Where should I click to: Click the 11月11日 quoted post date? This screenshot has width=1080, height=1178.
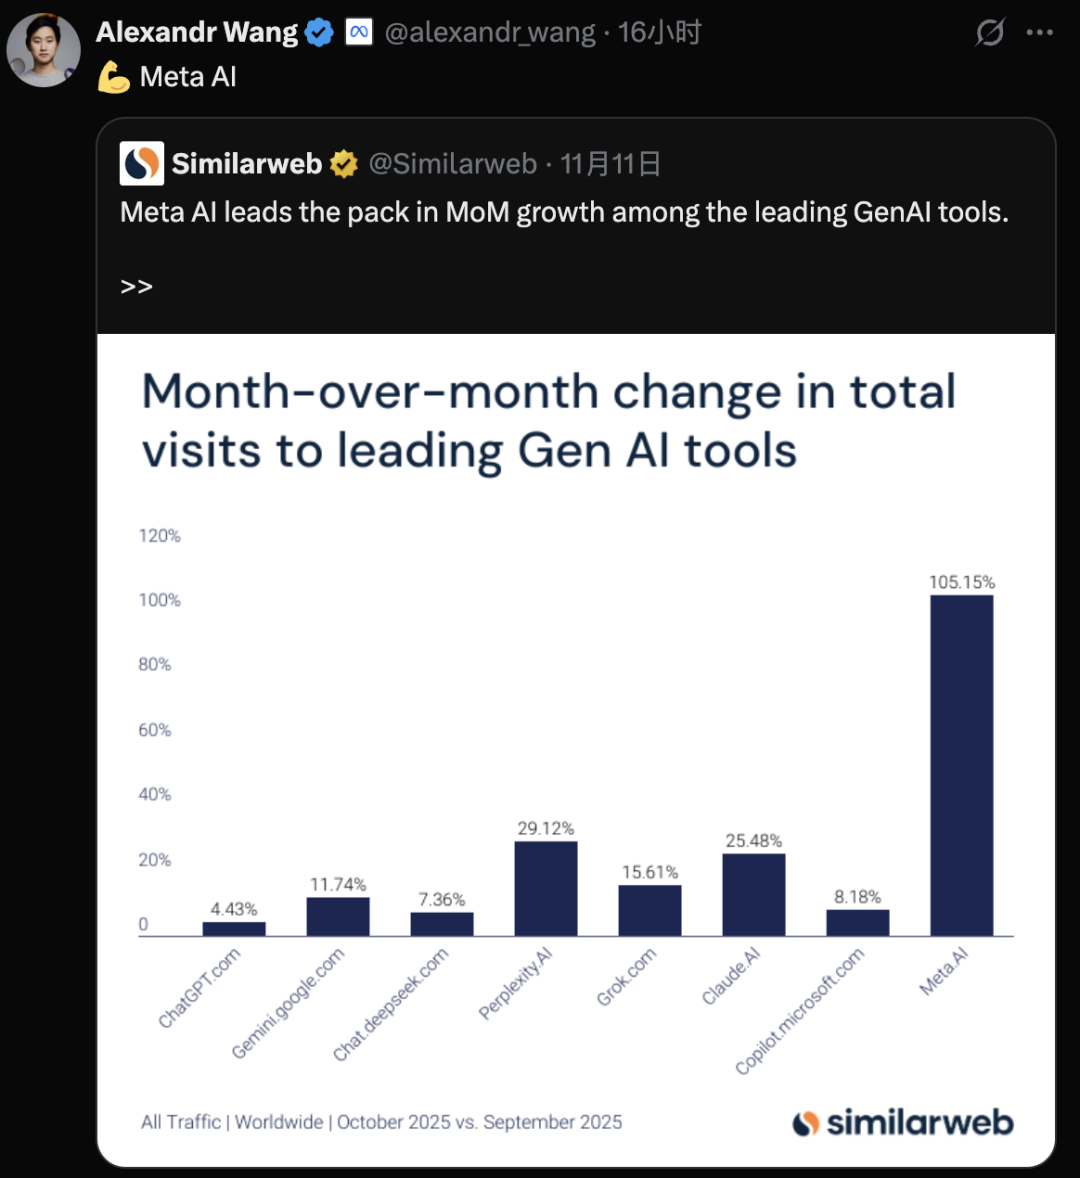click(610, 164)
